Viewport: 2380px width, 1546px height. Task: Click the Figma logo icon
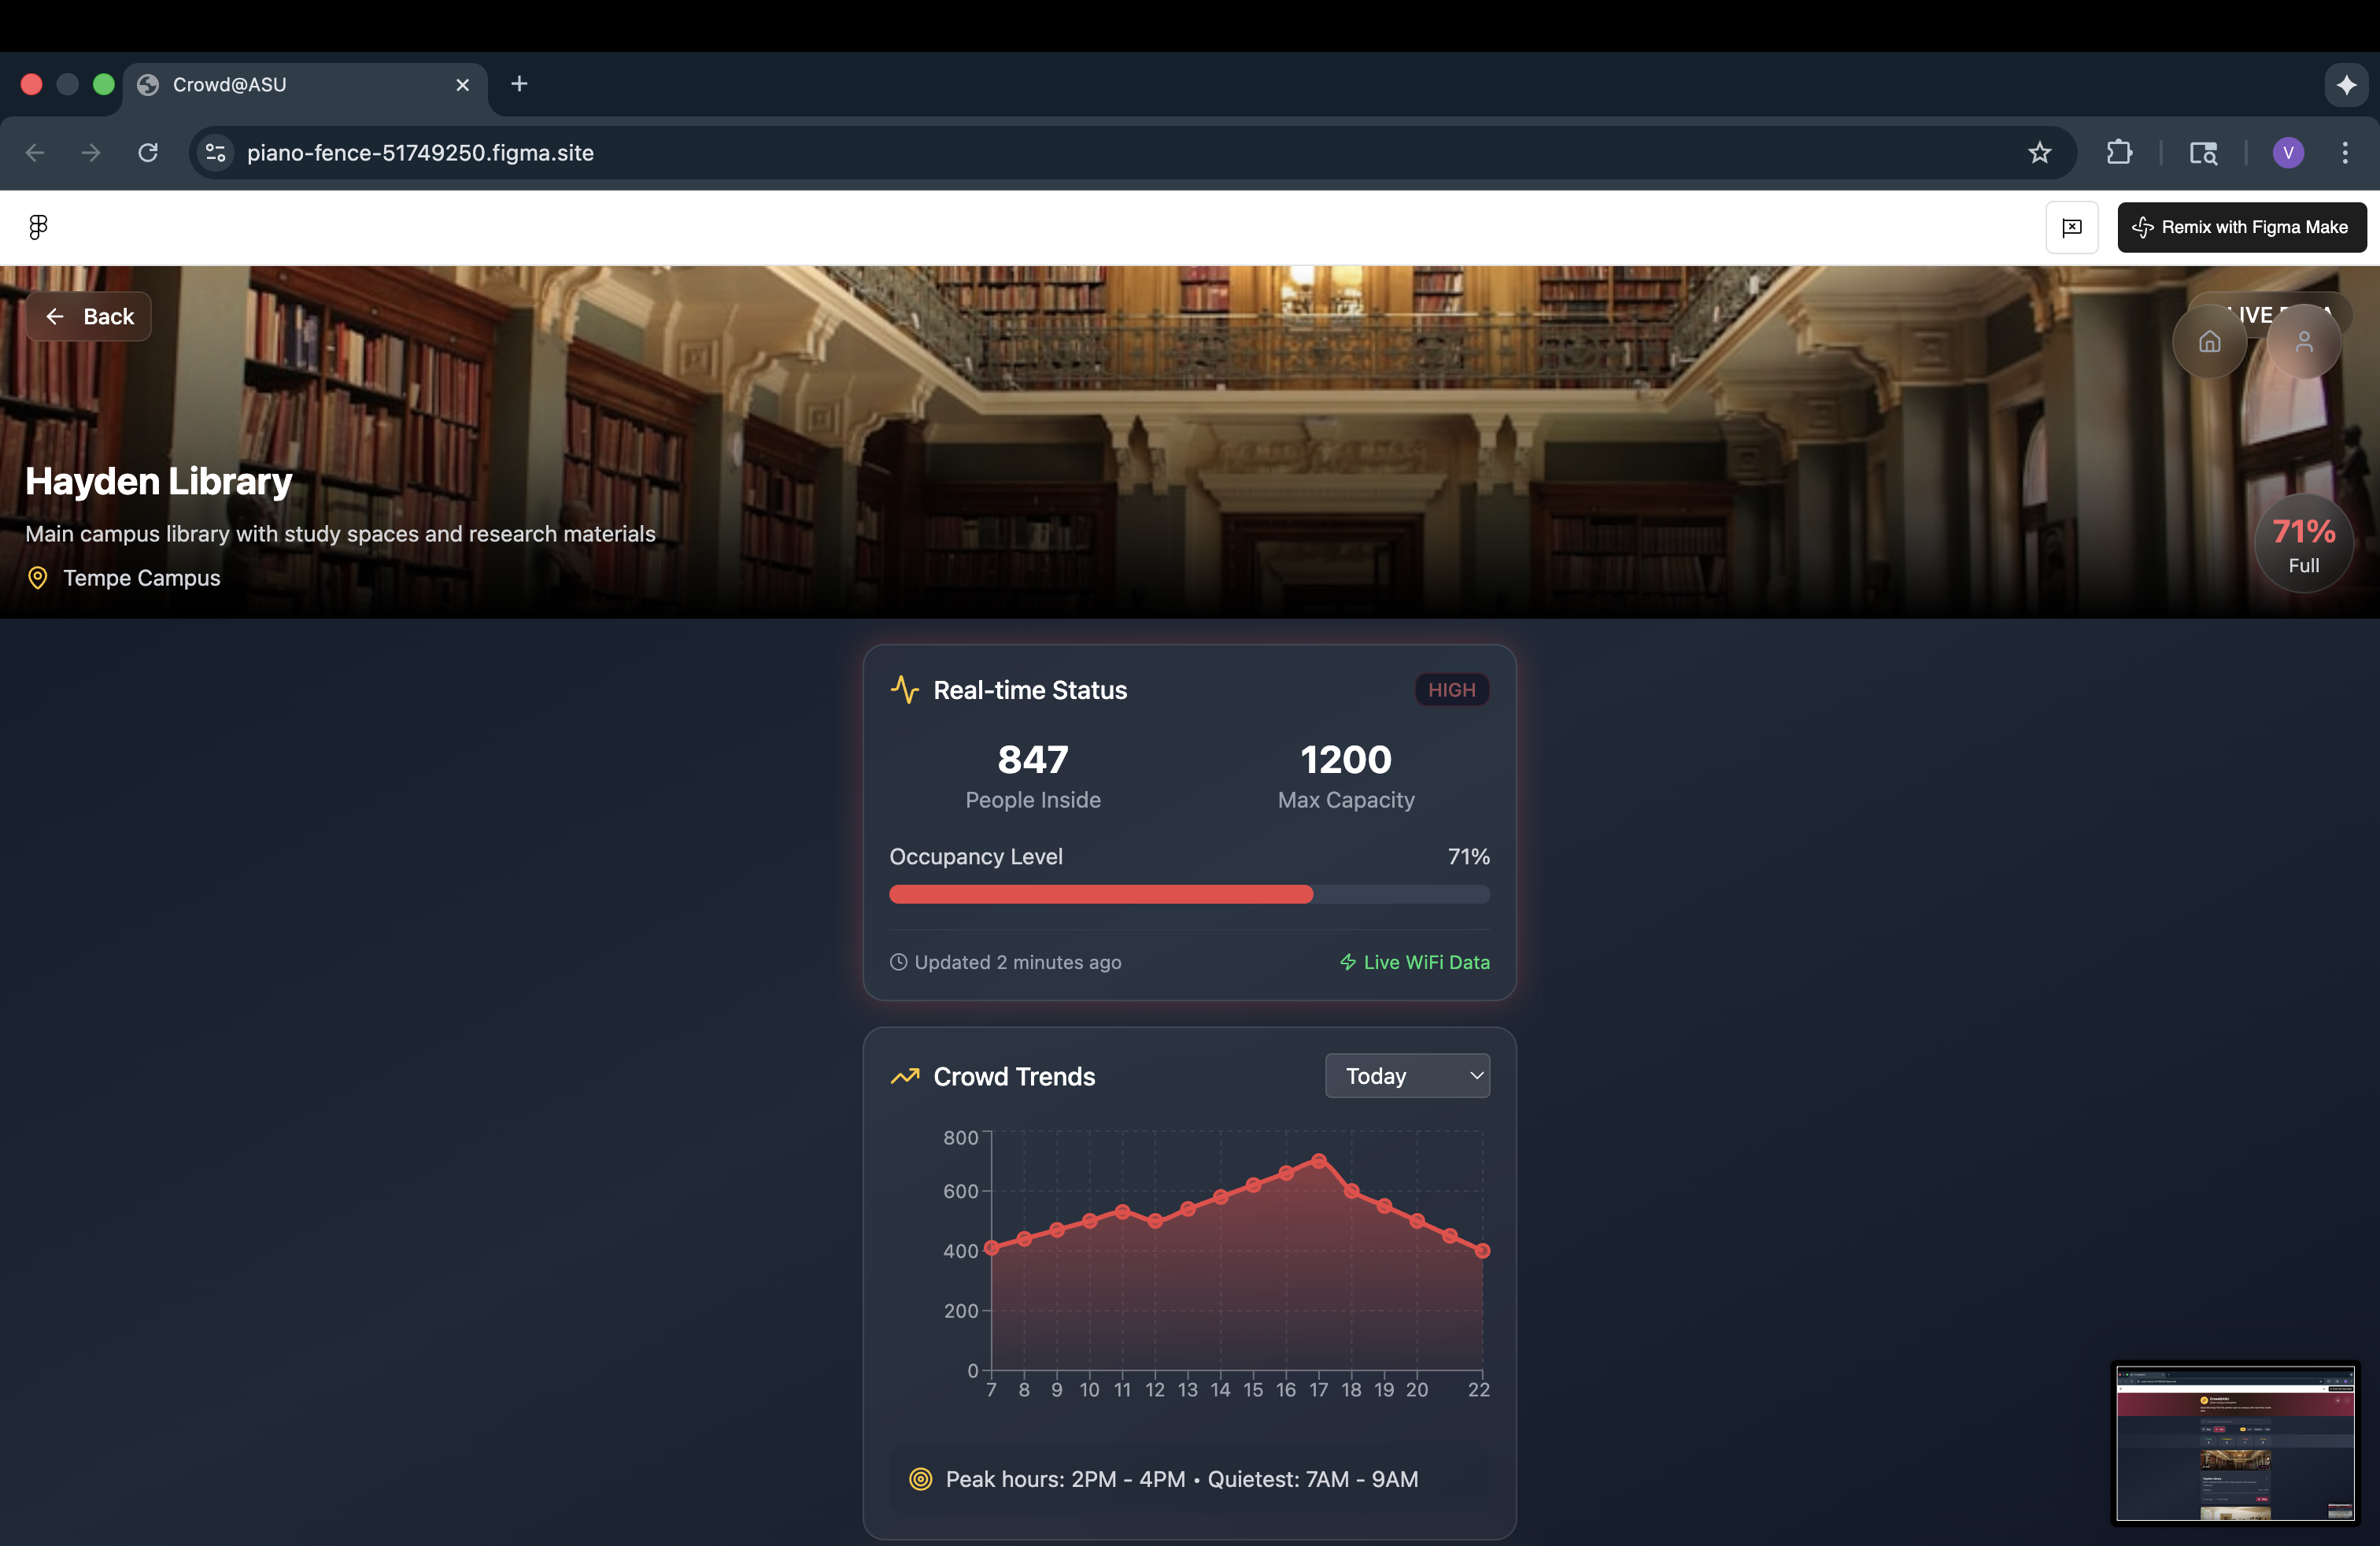[38, 227]
